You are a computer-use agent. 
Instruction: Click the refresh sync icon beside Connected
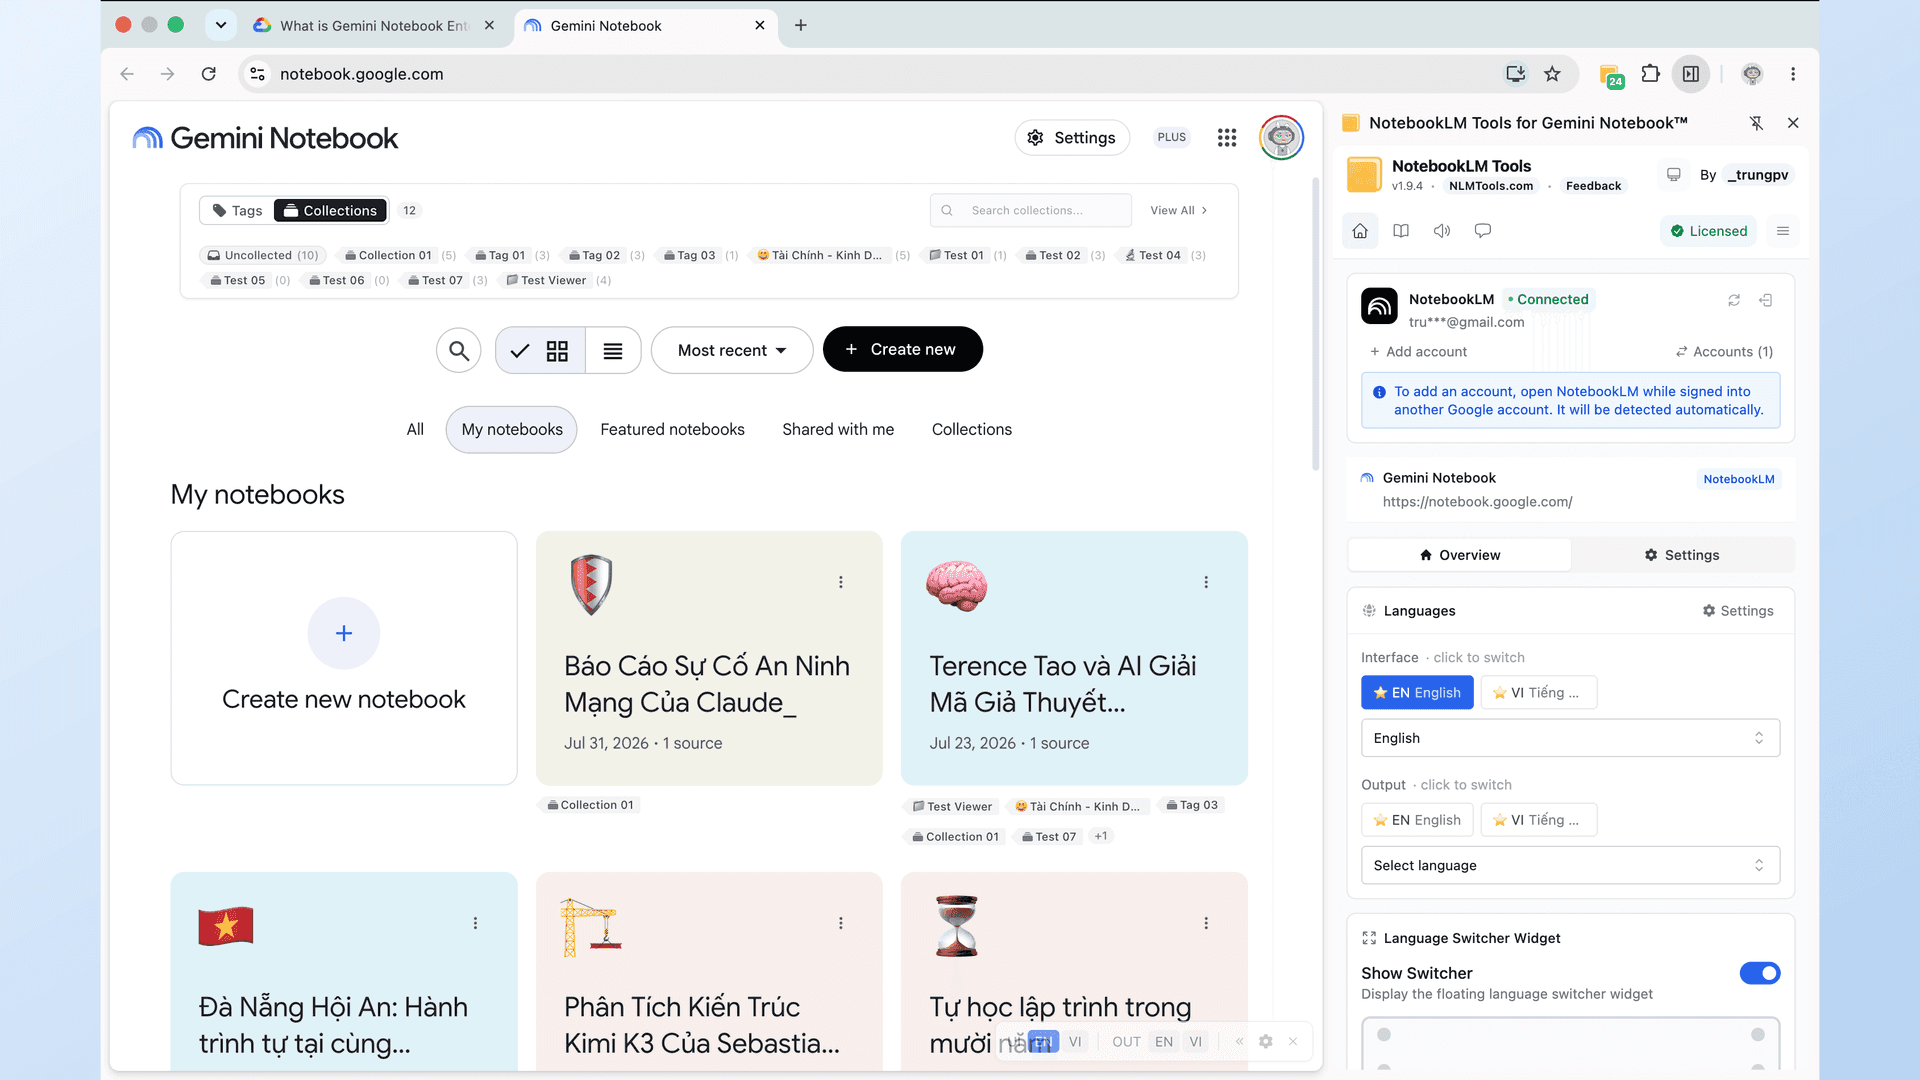pos(1734,300)
